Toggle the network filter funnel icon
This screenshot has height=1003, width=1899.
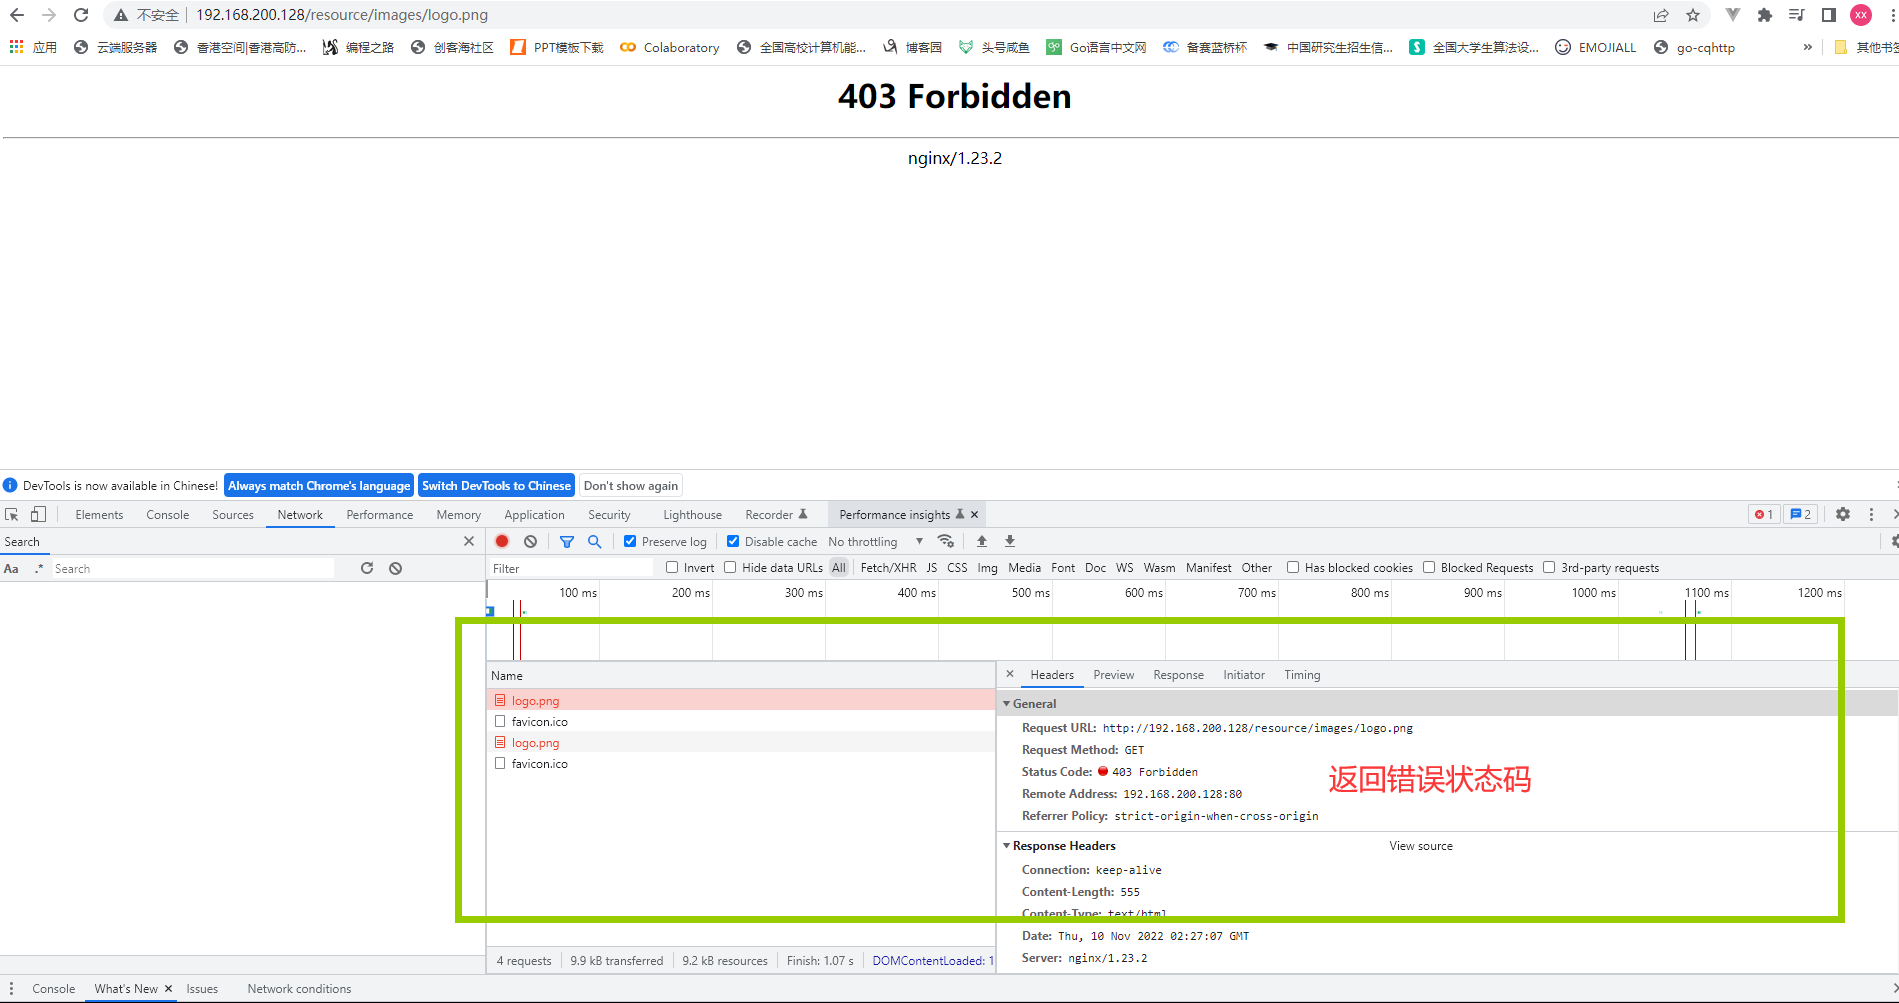tap(567, 541)
